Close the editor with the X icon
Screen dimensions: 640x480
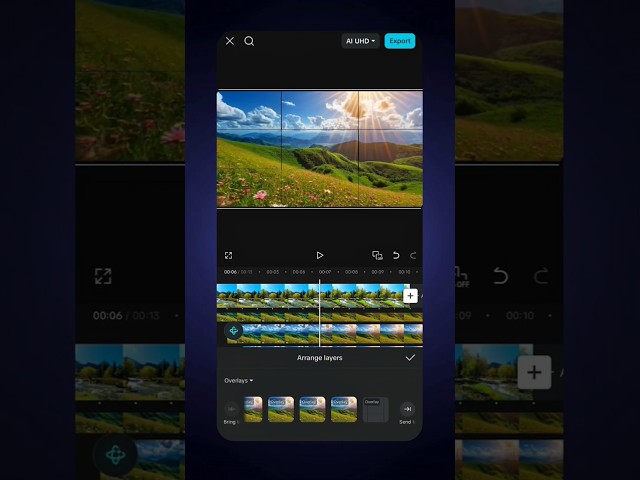click(230, 41)
